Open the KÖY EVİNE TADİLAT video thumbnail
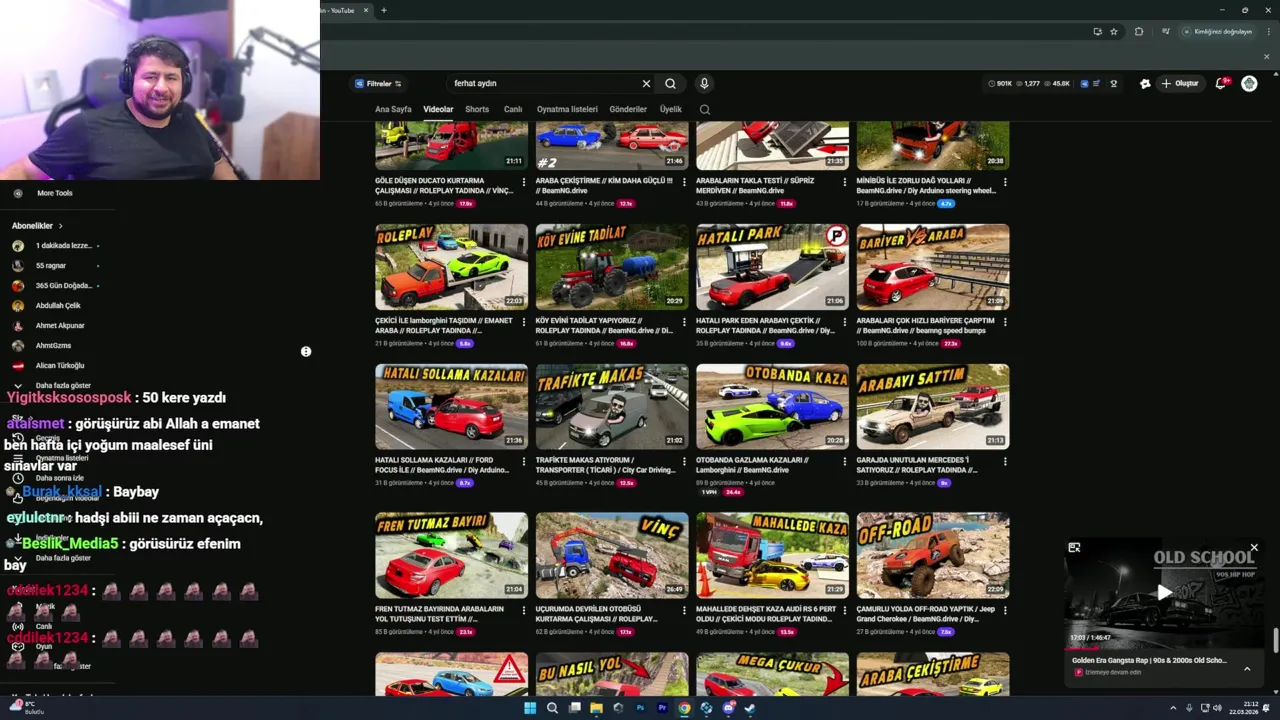The height and width of the screenshot is (720, 1280). point(612,267)
